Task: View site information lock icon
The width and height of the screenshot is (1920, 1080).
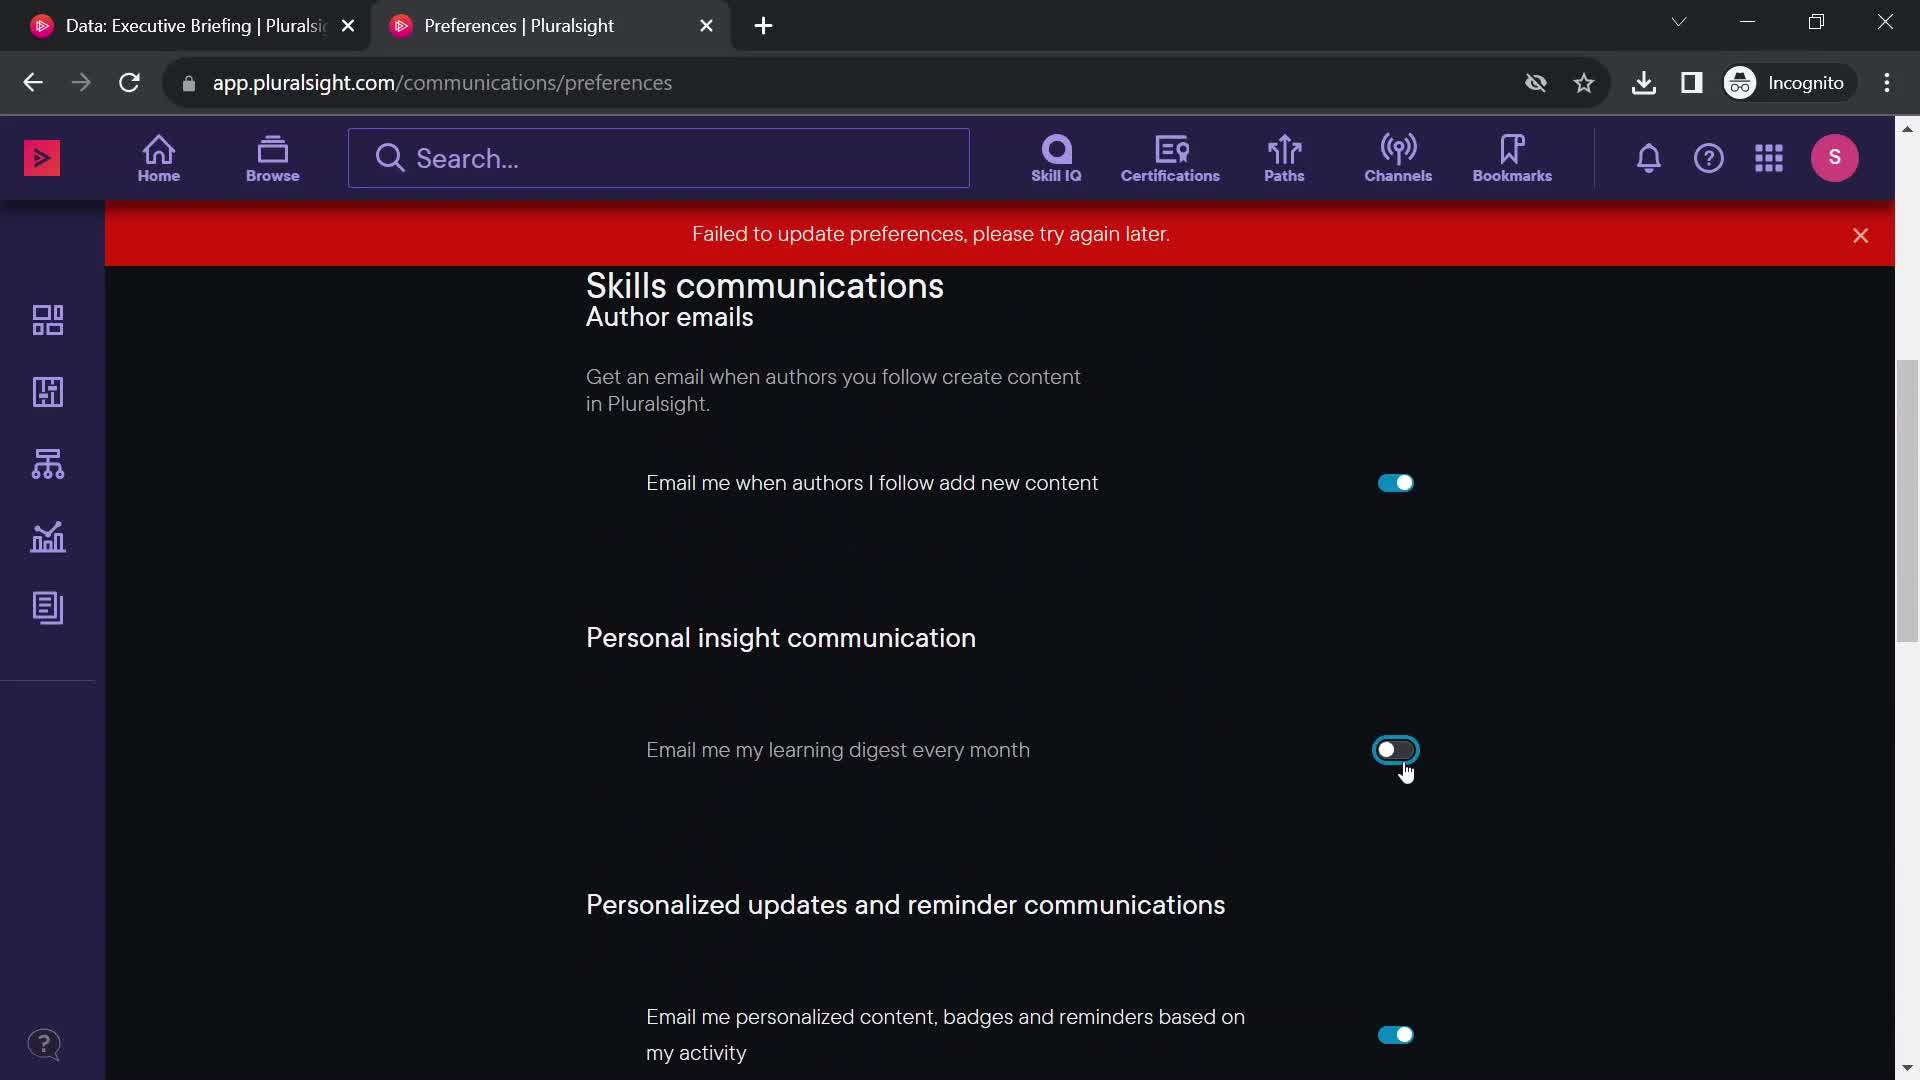Action: coord(189,83)
